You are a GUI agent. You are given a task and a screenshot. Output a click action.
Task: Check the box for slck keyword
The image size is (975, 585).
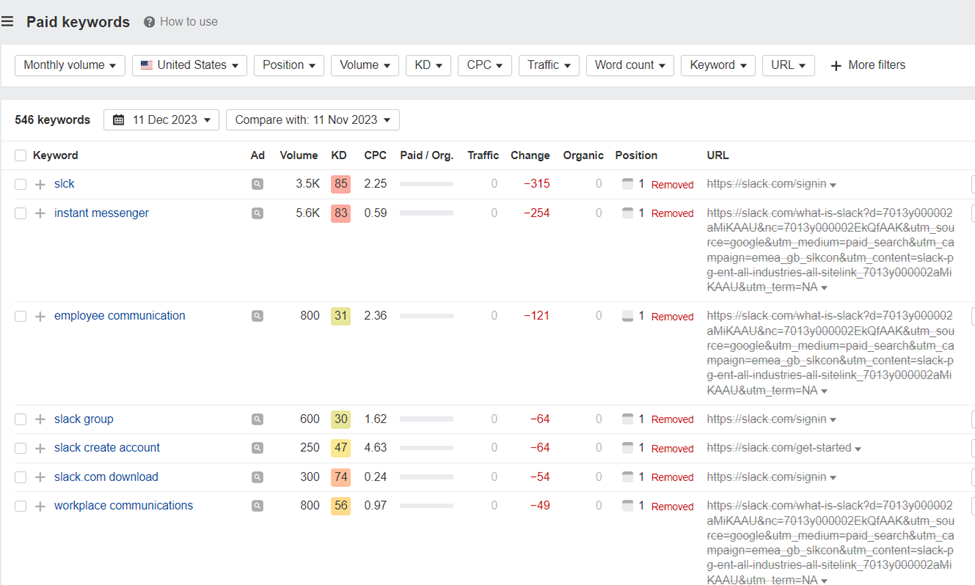[21, 184]
